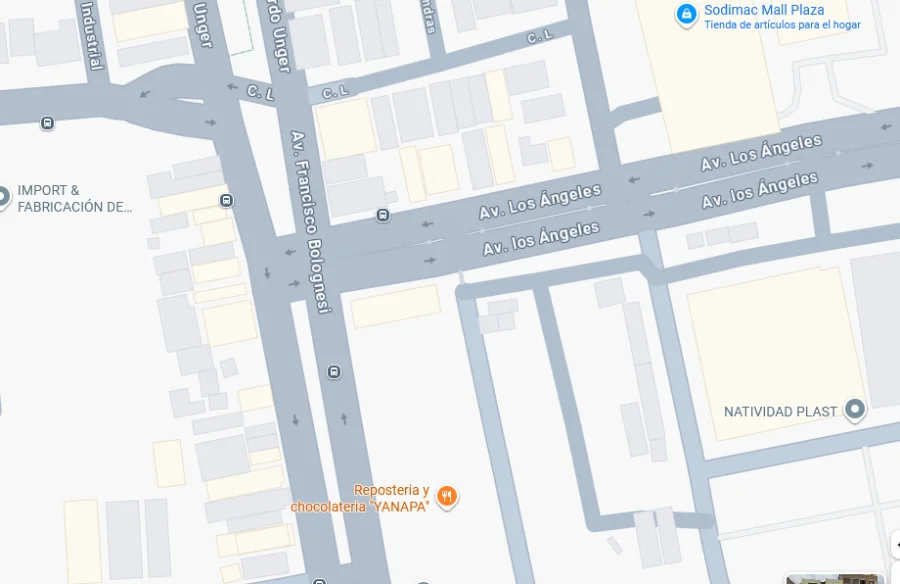900x584 pixels.
Task: Open the Street View photo thumbnail
Action: (835, 579)
